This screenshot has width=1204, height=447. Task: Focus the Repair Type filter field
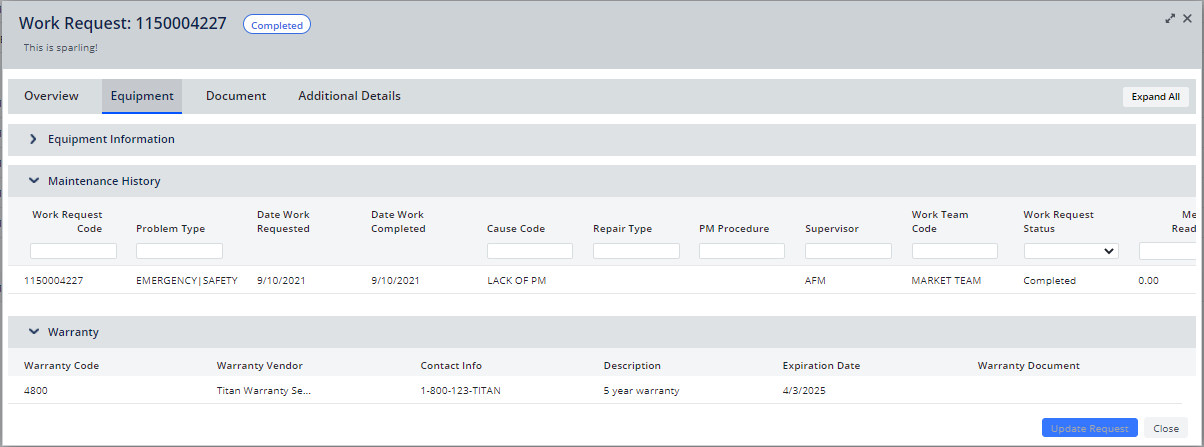pos(636,251)
